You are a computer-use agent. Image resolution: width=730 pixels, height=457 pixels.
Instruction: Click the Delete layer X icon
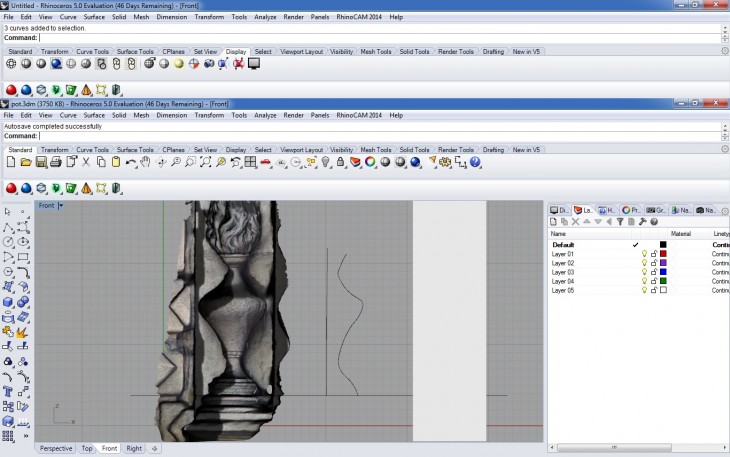tap(575, 221)
